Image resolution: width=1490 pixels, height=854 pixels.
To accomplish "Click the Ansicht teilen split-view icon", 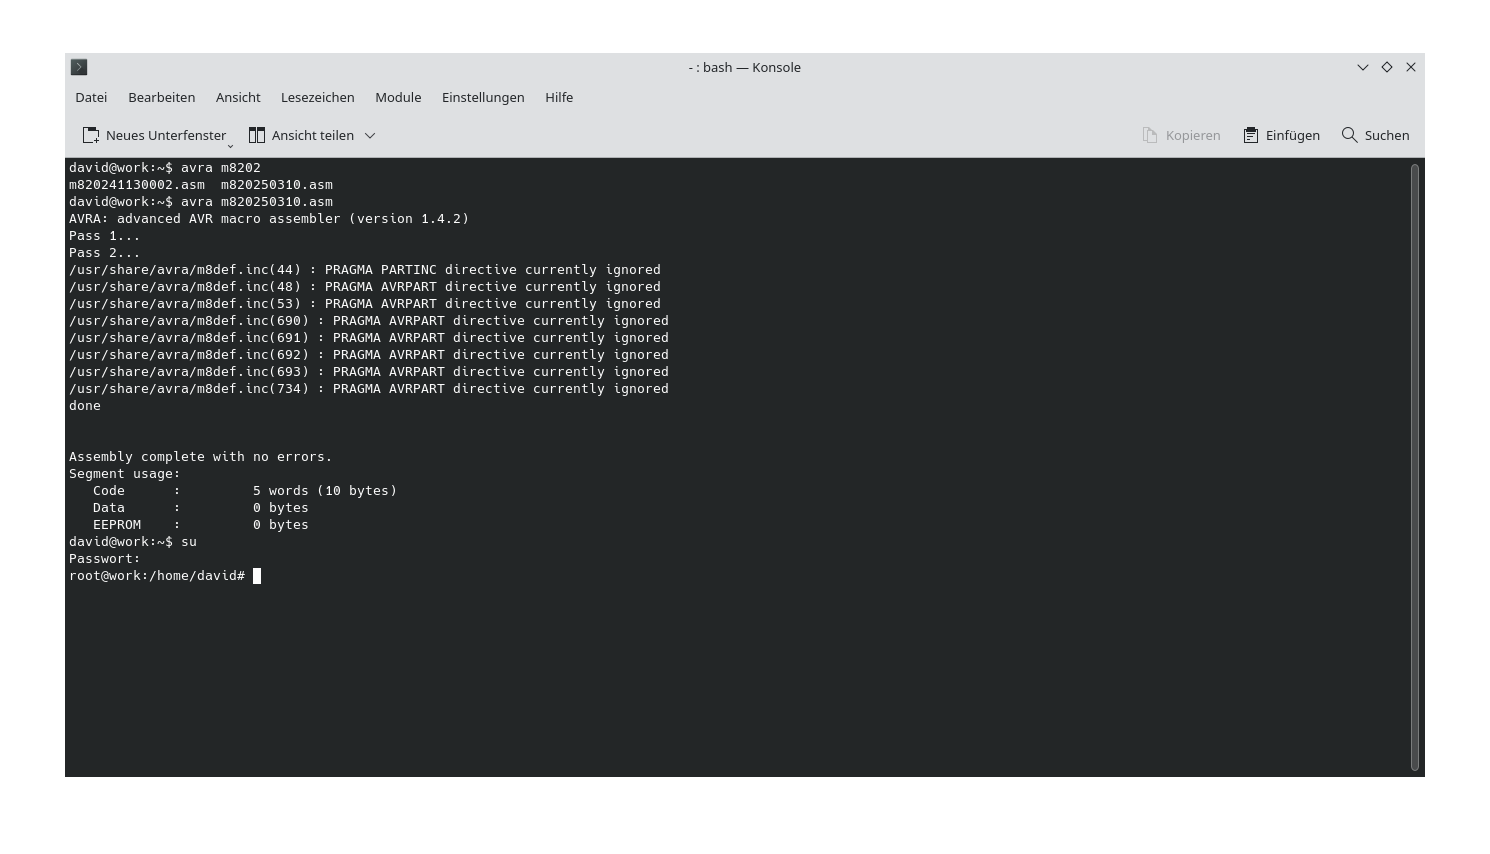I will [x=255, y=134].
